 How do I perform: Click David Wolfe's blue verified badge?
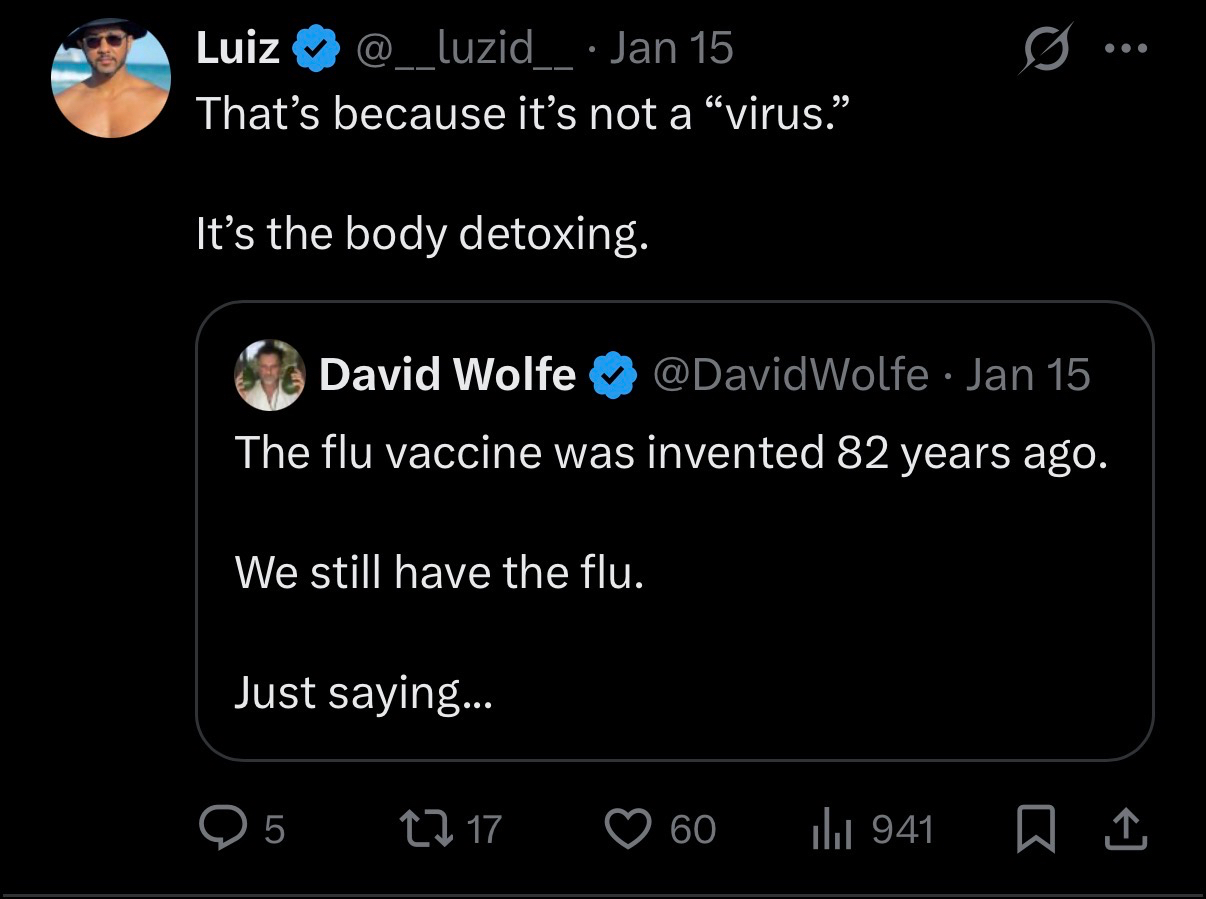pos(612,375)
